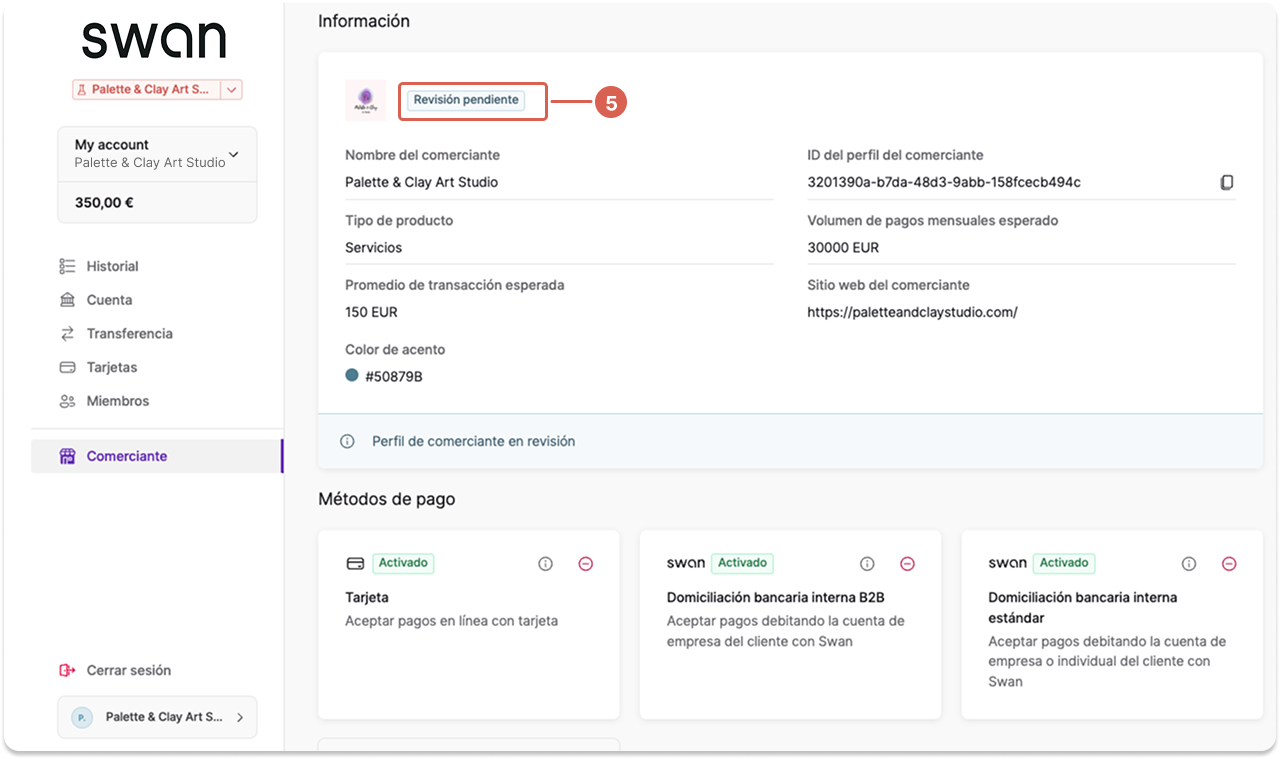Show info for Domiciliación bancaria interna B2B
The height and width of the screenshot is (759, 1280).
(867, 564)
